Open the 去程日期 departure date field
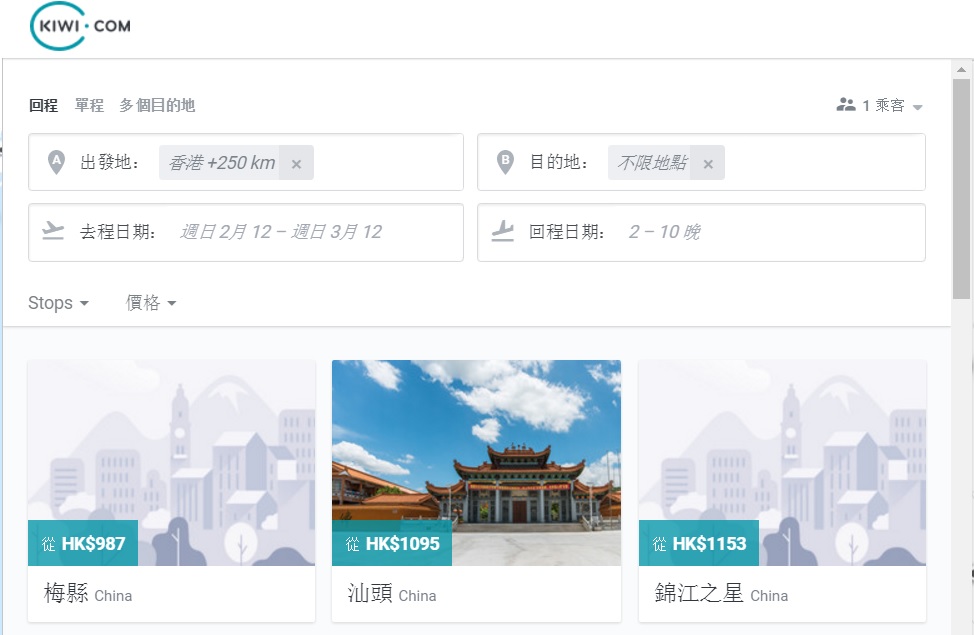This screenshot has height=635, width=974. tap(246, 232)
